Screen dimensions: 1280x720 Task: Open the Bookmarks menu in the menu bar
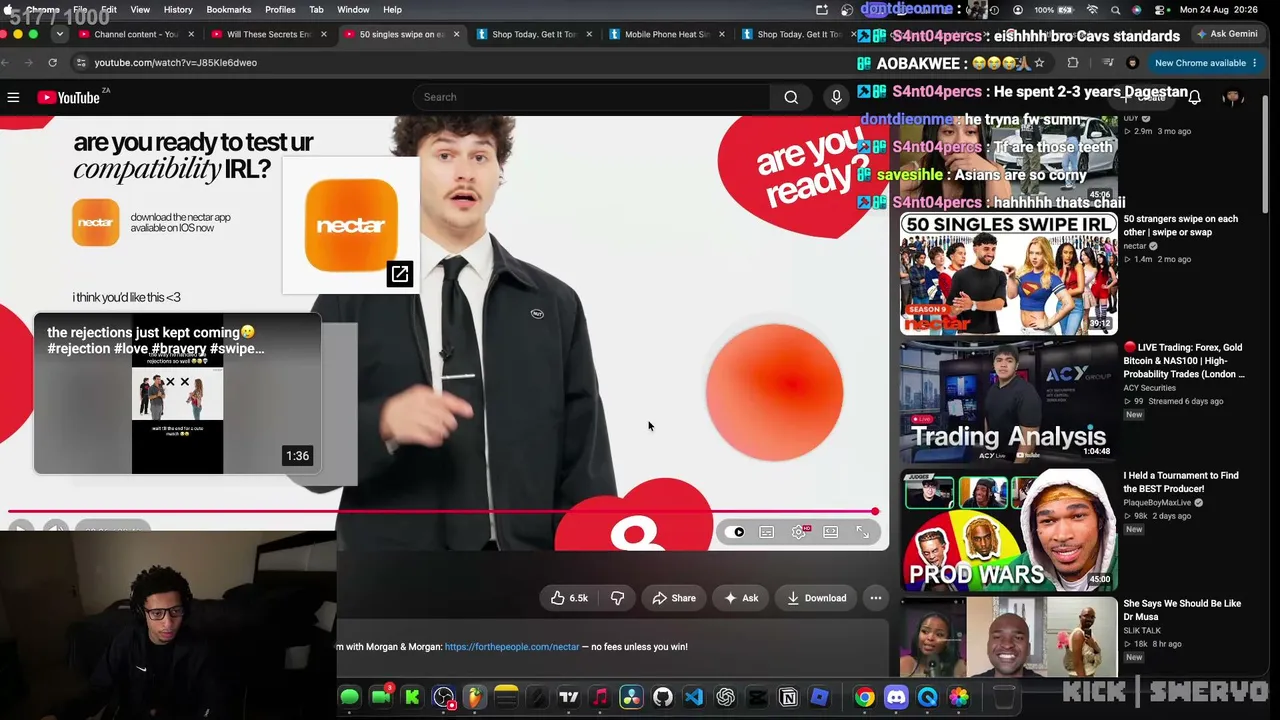click(x=229, y=10)
